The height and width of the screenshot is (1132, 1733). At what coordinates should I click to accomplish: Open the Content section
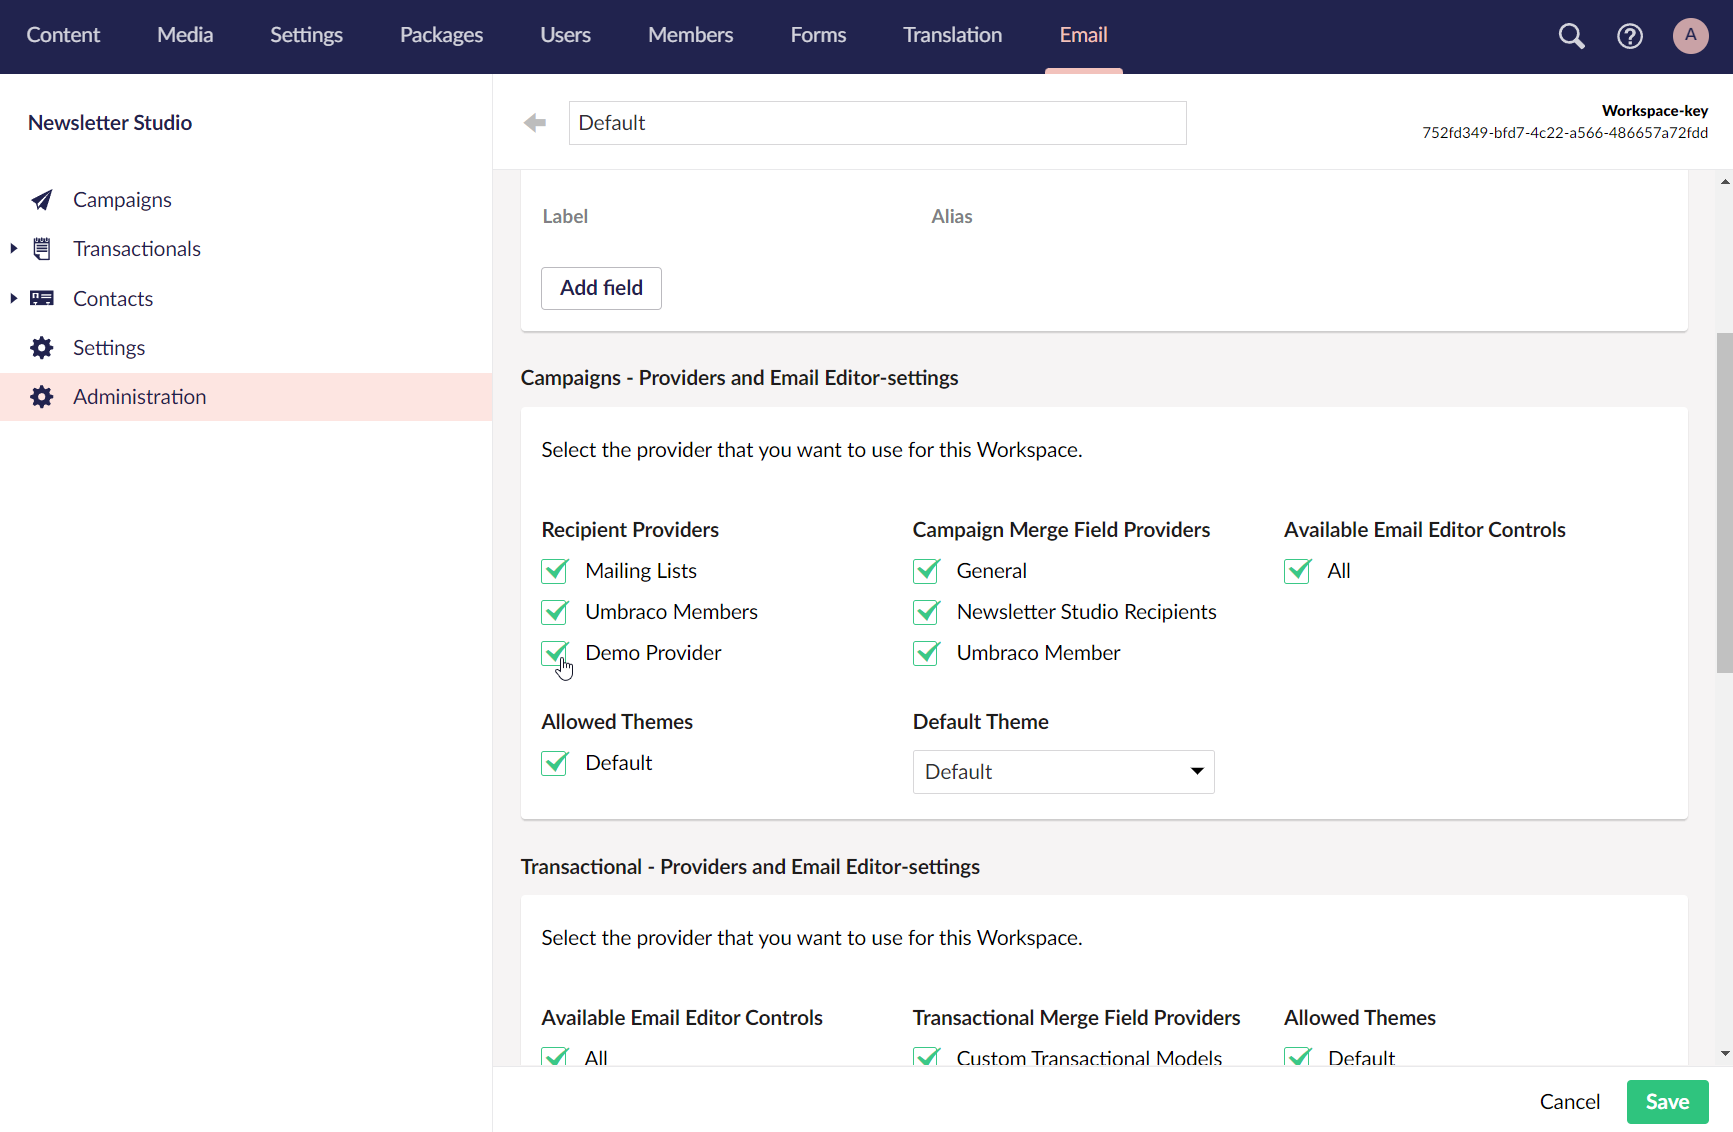[x=63, y=35]
